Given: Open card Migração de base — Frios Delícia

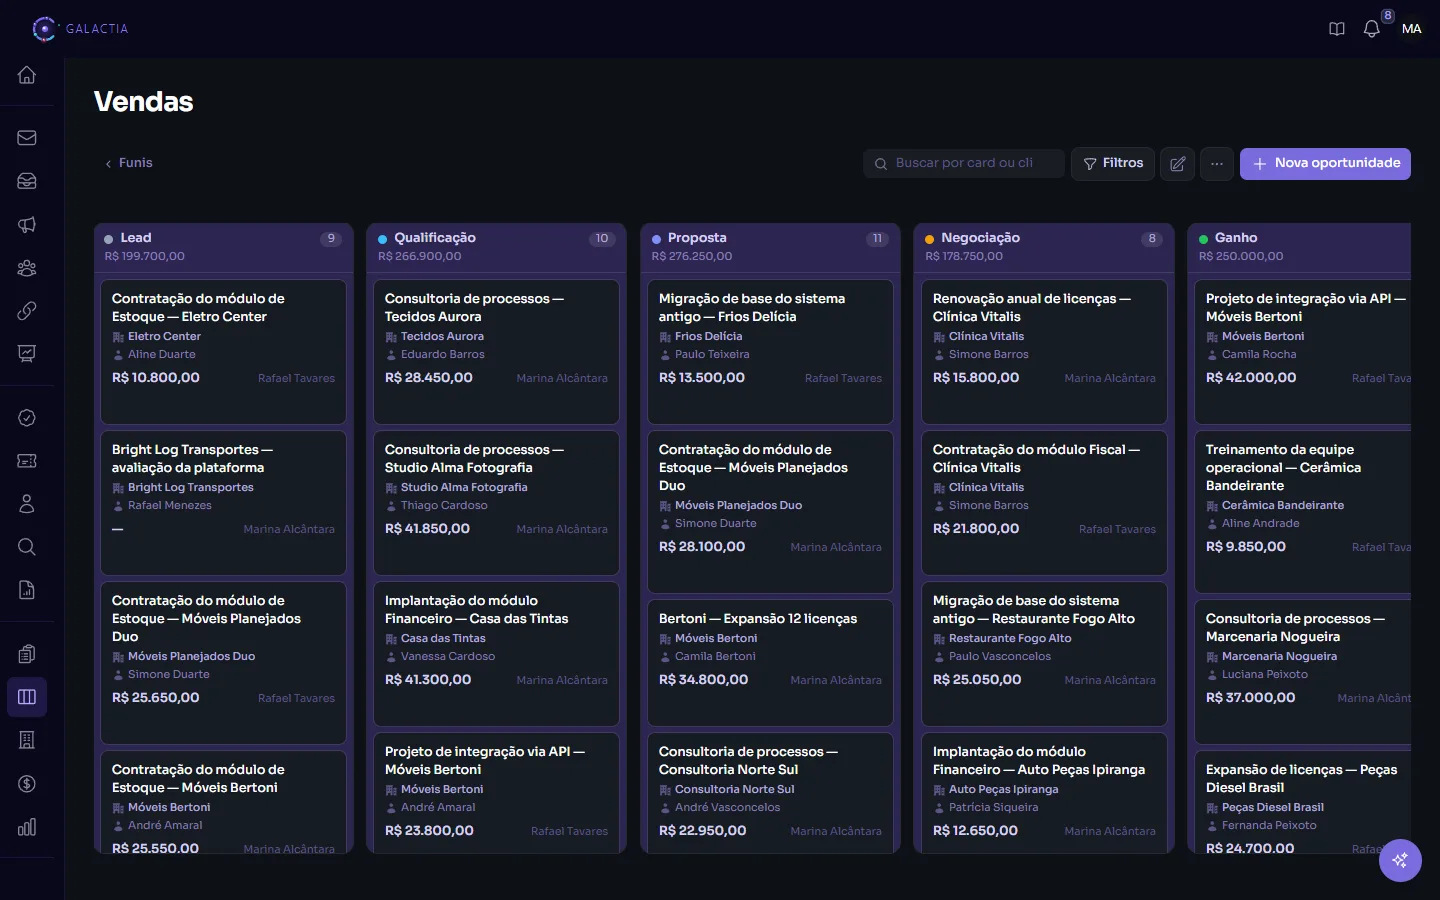Looking at the screenshot, I should (x=771, y=352).
